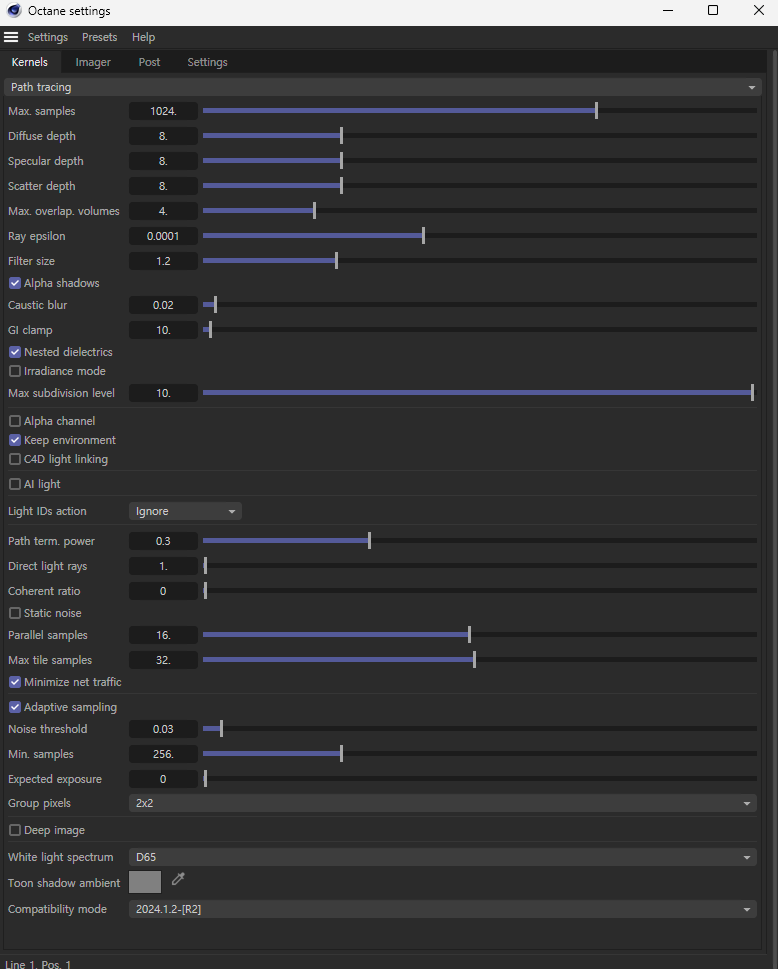Click the Ray epsilon slider
The width and height of the screenshot is (778, 969).
pos(480,235)
